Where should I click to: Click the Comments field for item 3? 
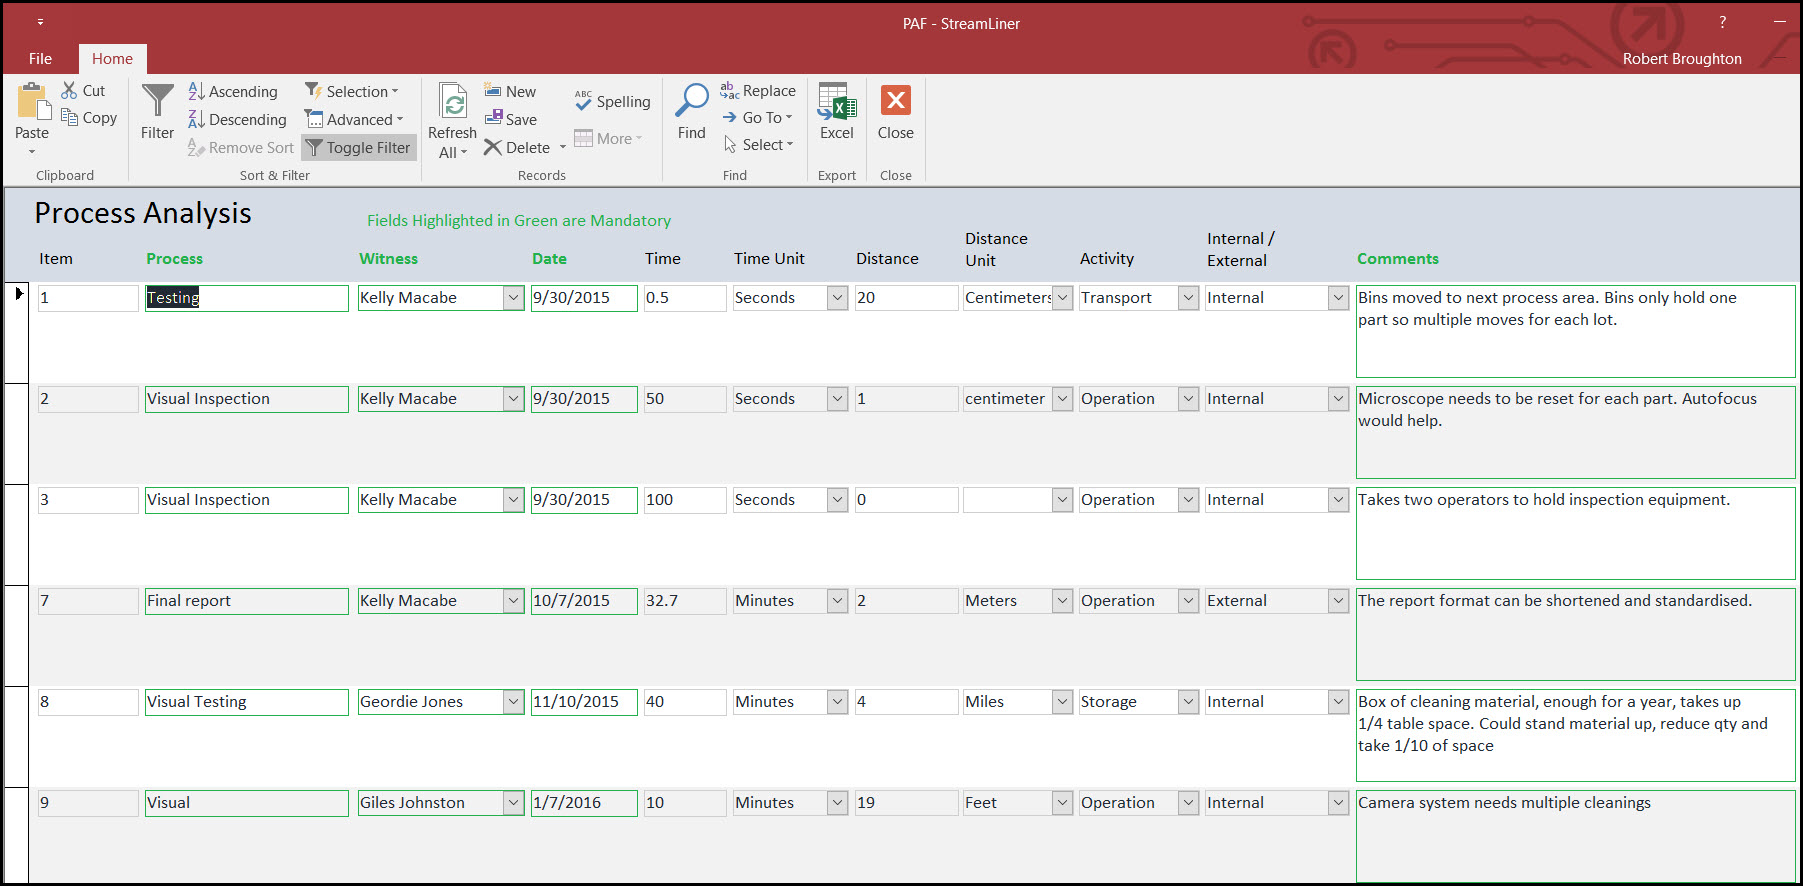click(1574, 532)
